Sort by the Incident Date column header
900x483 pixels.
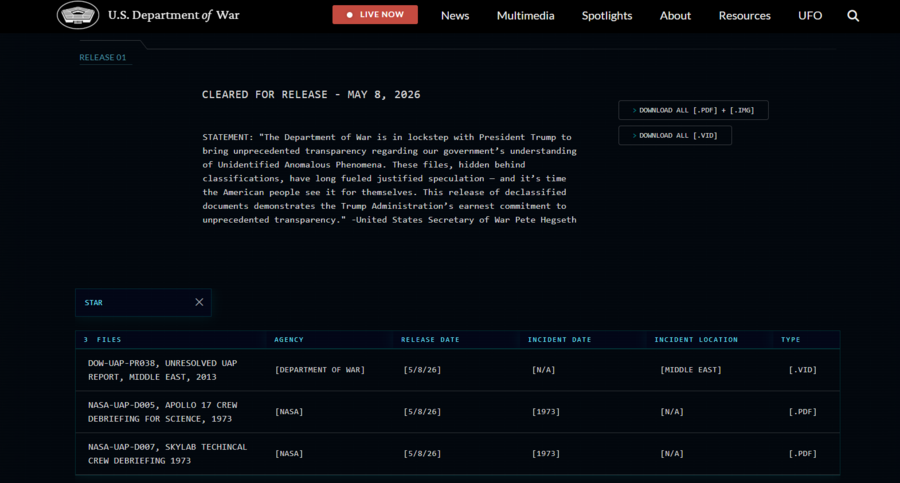pyautogui.click(x=559, y=339)
